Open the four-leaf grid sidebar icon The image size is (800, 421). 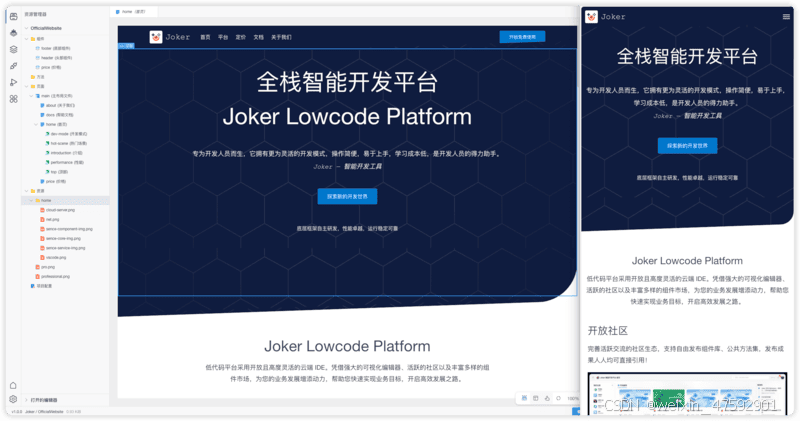tap(13, 99)
